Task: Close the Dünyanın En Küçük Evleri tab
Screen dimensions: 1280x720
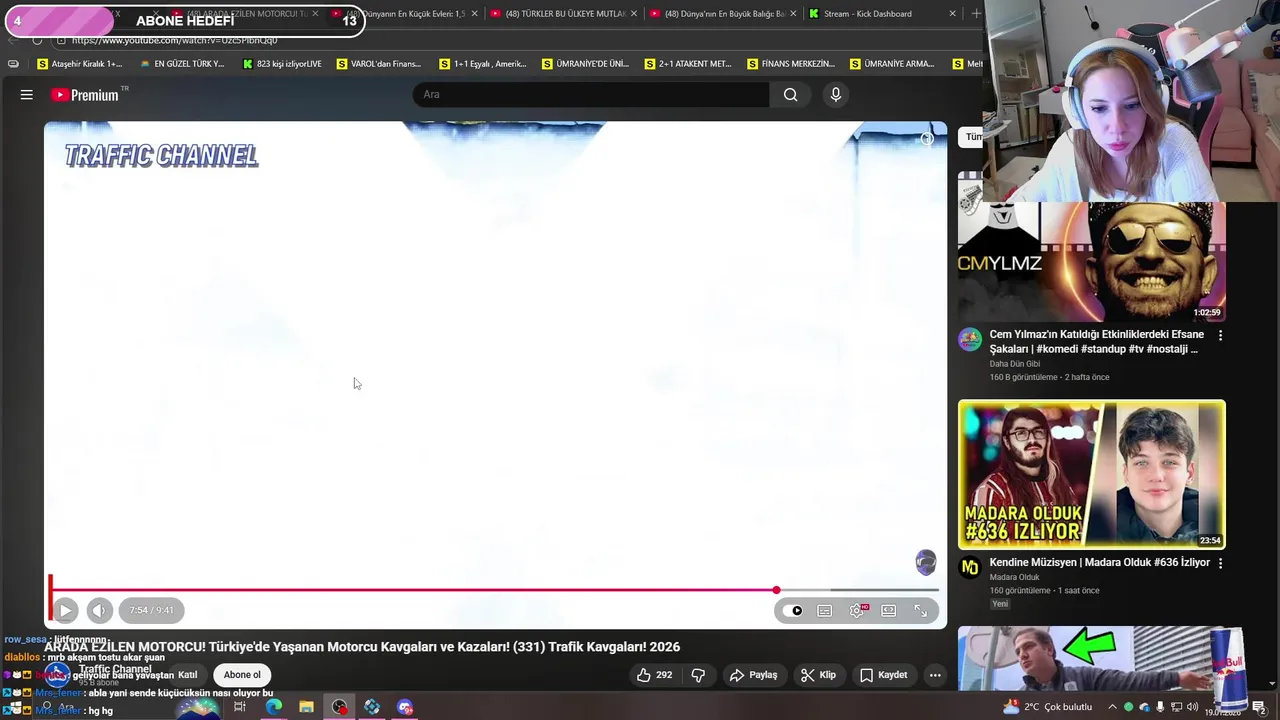Action: pos(474,14)
